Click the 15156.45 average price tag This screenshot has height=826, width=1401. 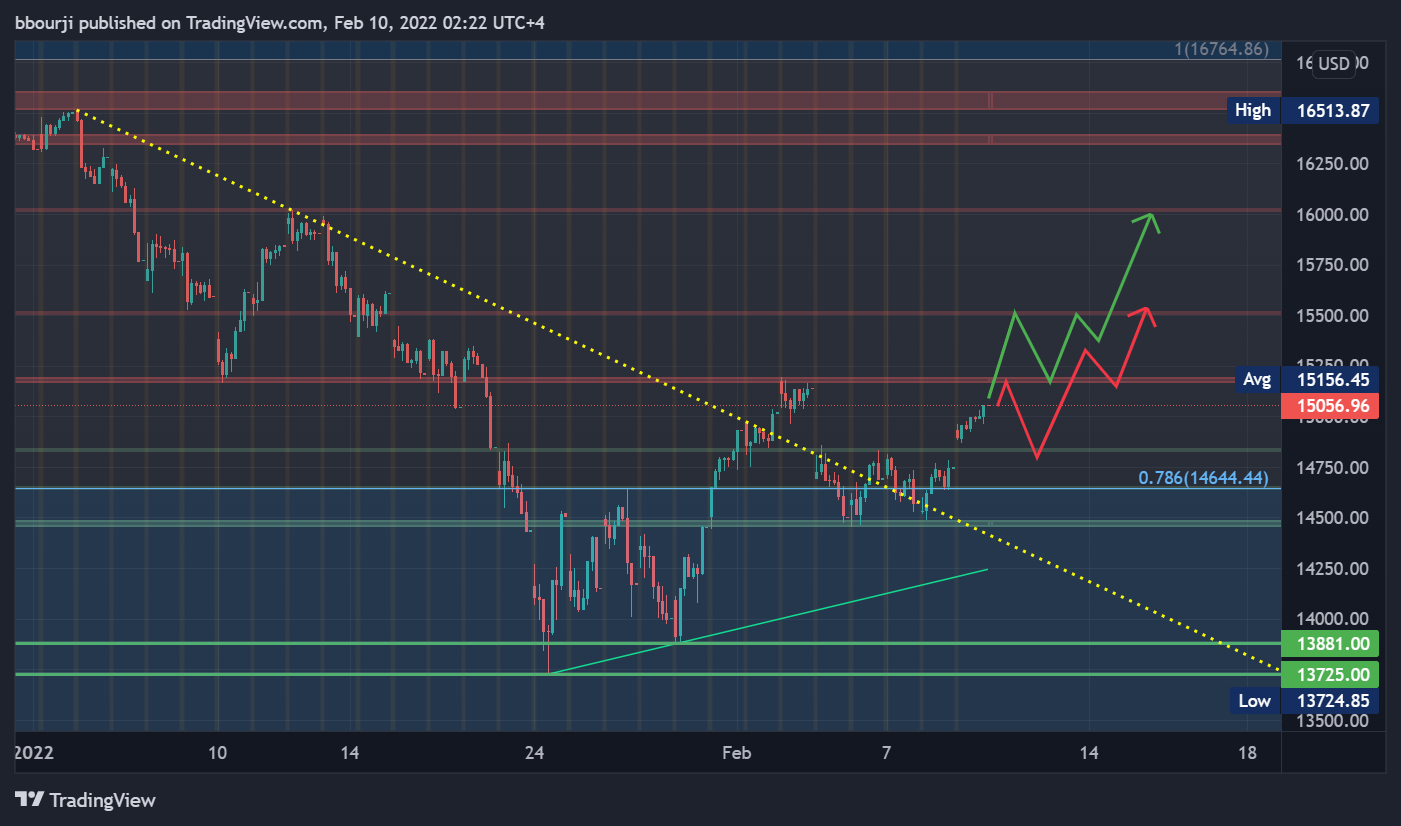tap(1331, 379)
